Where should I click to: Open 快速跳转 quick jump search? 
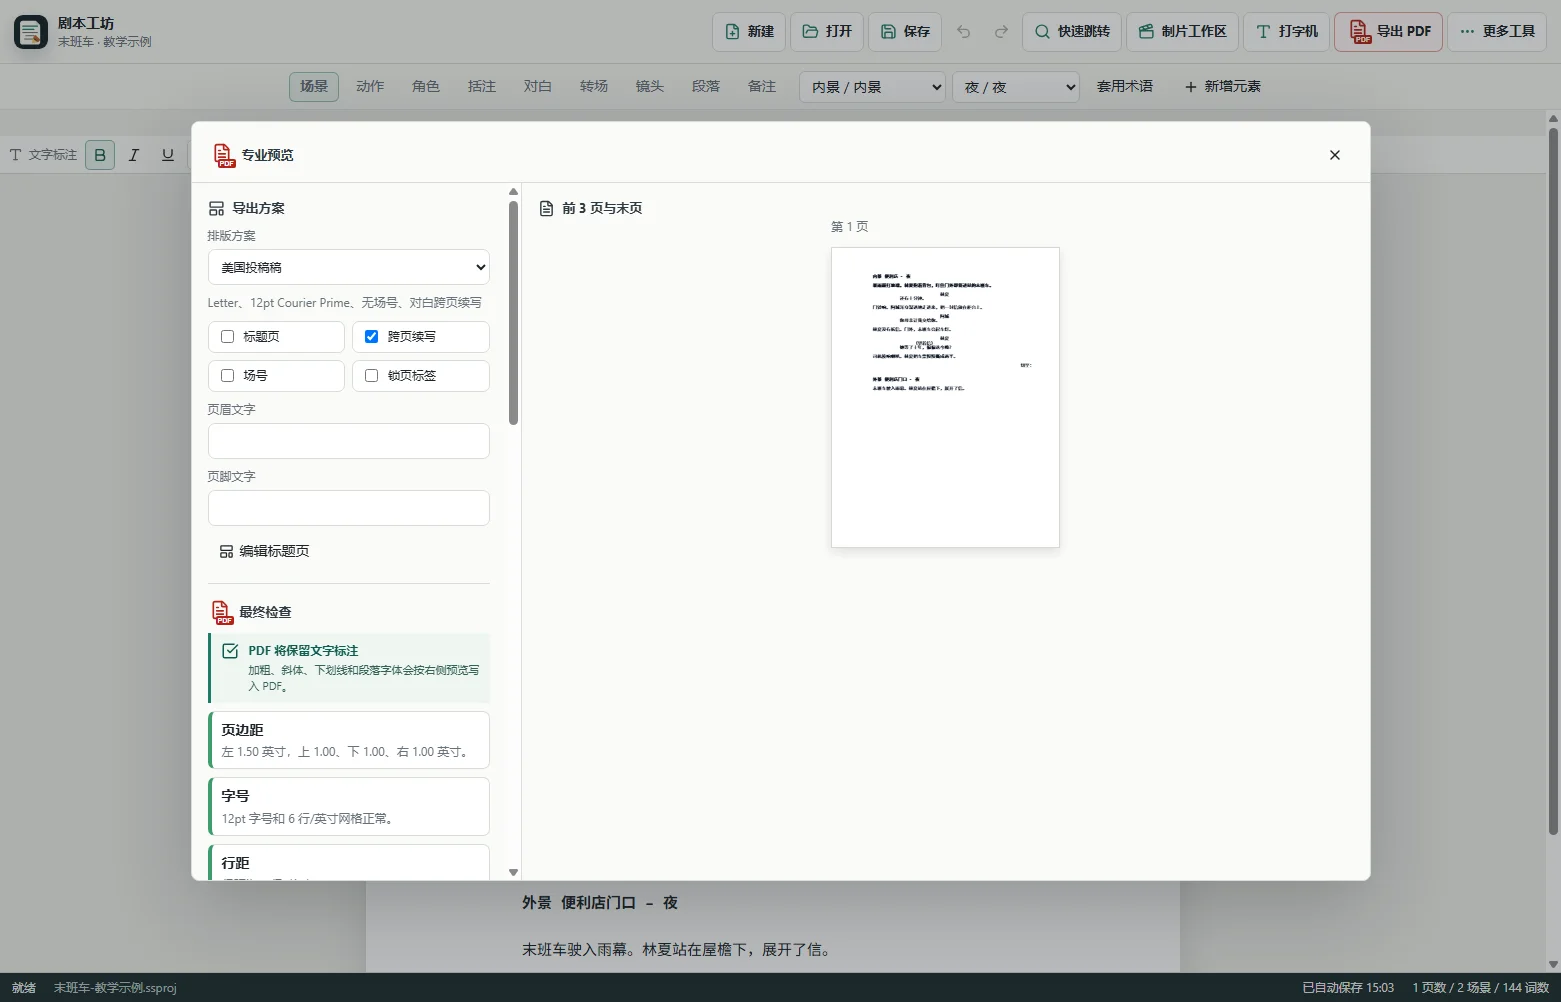(x=1072, y=32)
